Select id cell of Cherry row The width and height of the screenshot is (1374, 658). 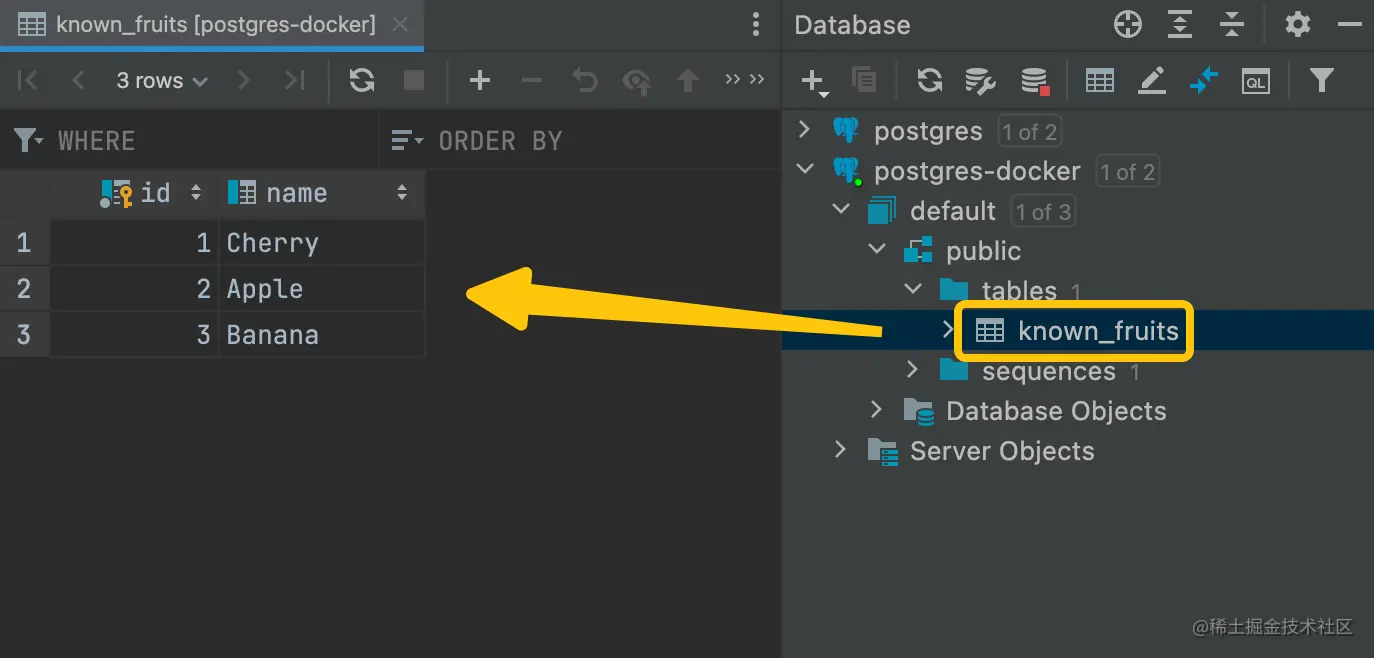(135, 243)
